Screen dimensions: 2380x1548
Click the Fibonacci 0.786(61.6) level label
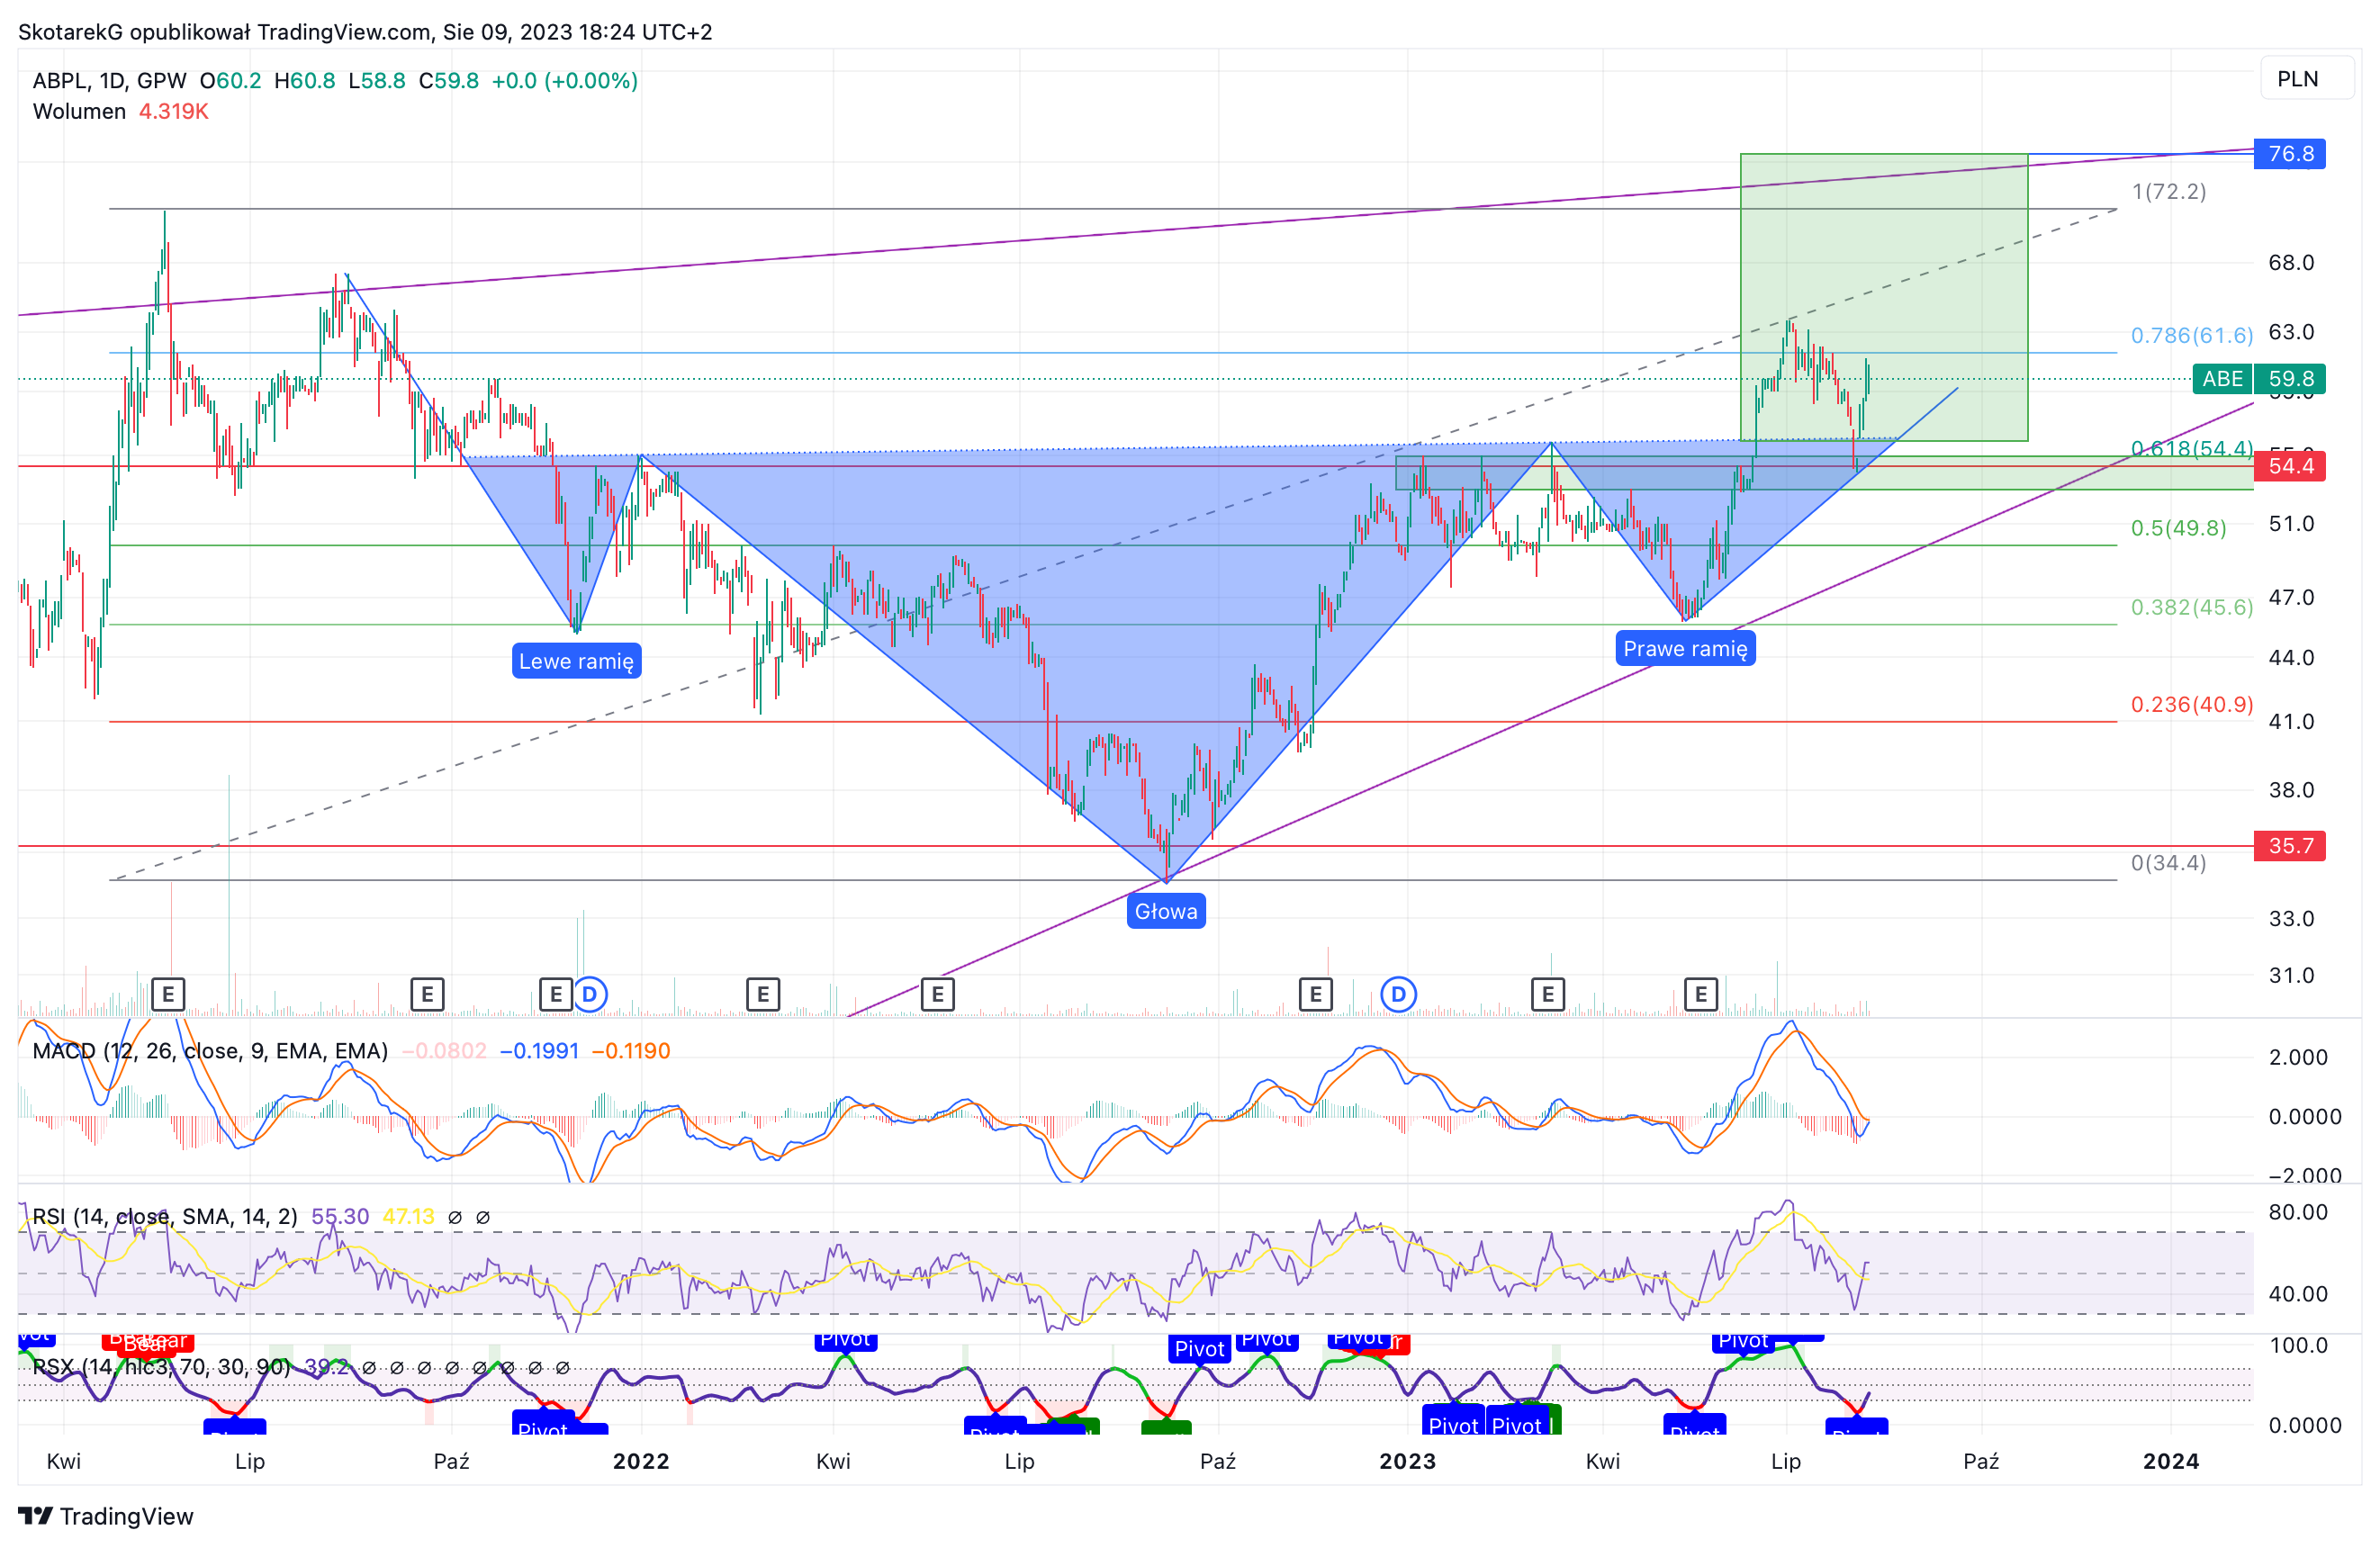coord(2191,335)
